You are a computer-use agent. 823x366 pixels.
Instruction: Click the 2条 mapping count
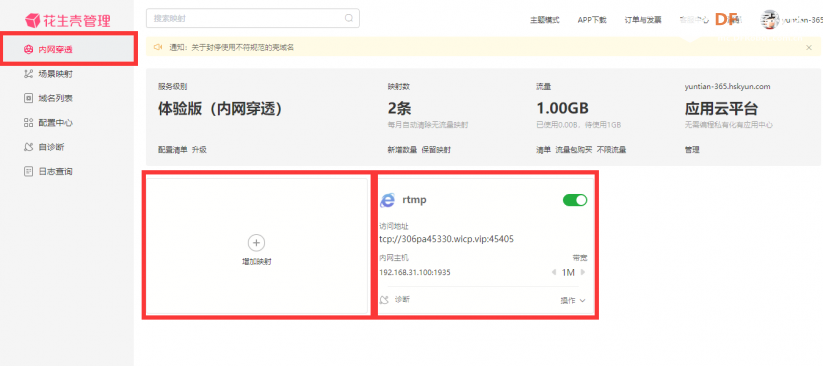399,109
